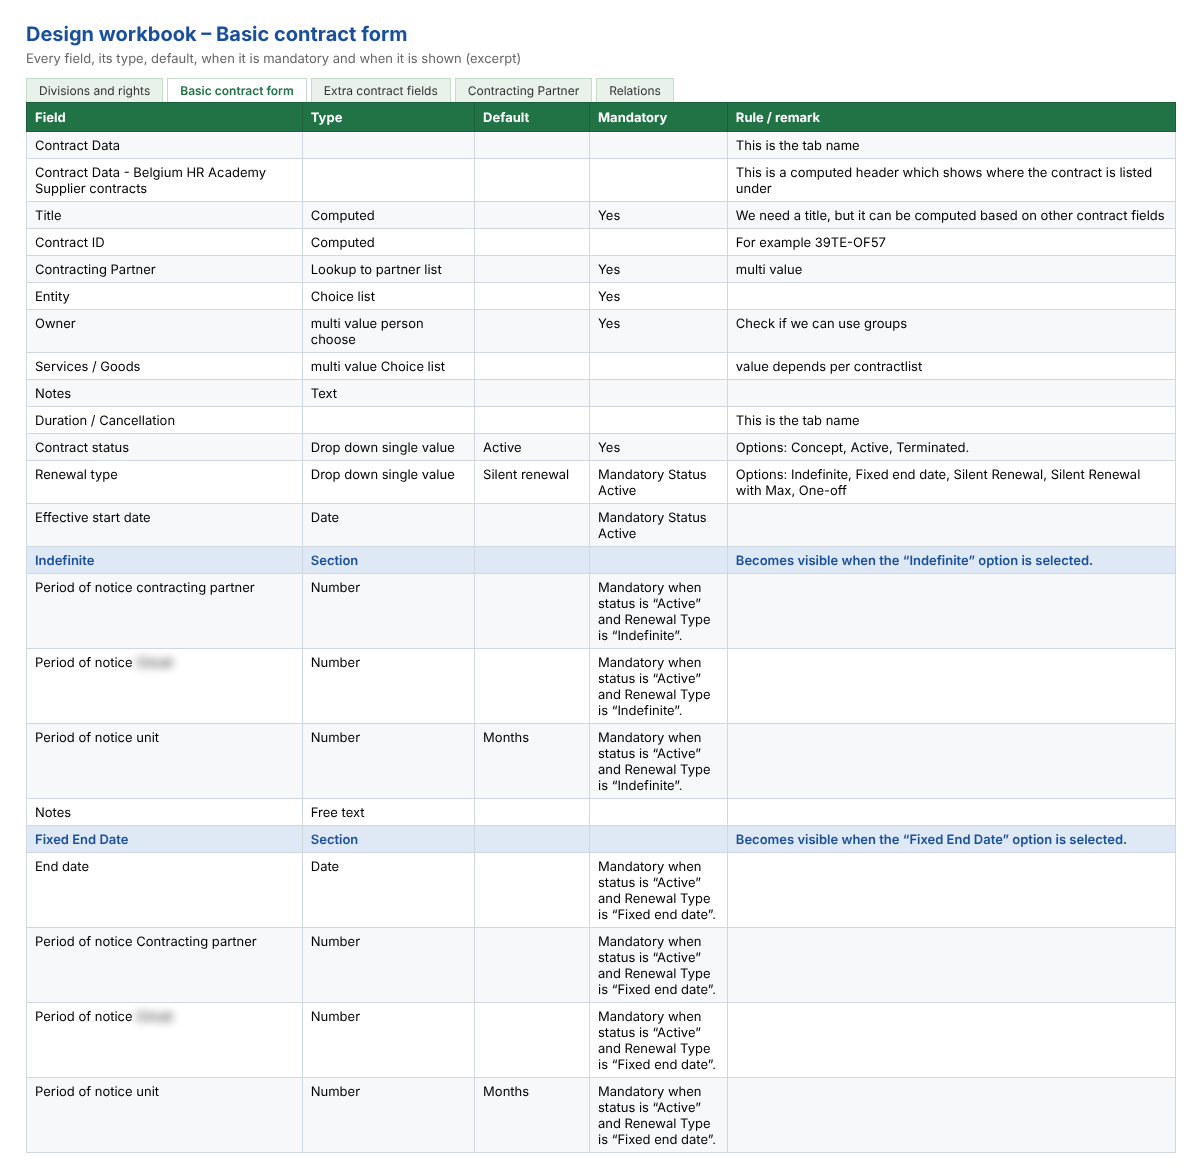
Task: Select the Contract ID field cell
Action: pyautogui.click(x=164, y=242)
